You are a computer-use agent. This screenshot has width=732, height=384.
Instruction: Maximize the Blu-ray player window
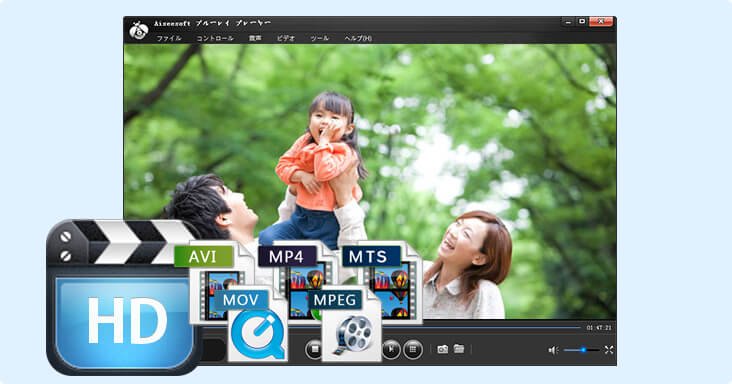[x=582, y=21]
